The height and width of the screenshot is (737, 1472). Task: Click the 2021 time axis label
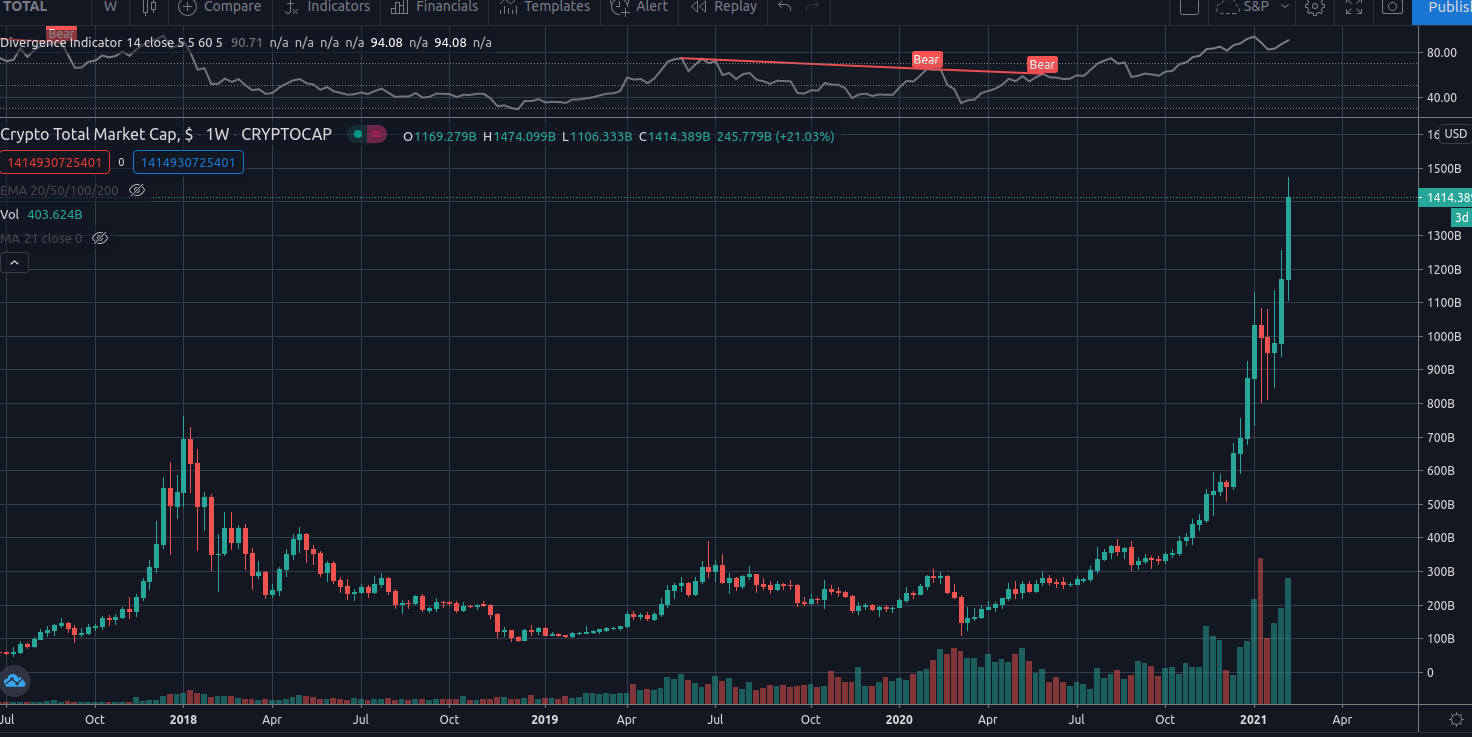tap(1254, 719)
